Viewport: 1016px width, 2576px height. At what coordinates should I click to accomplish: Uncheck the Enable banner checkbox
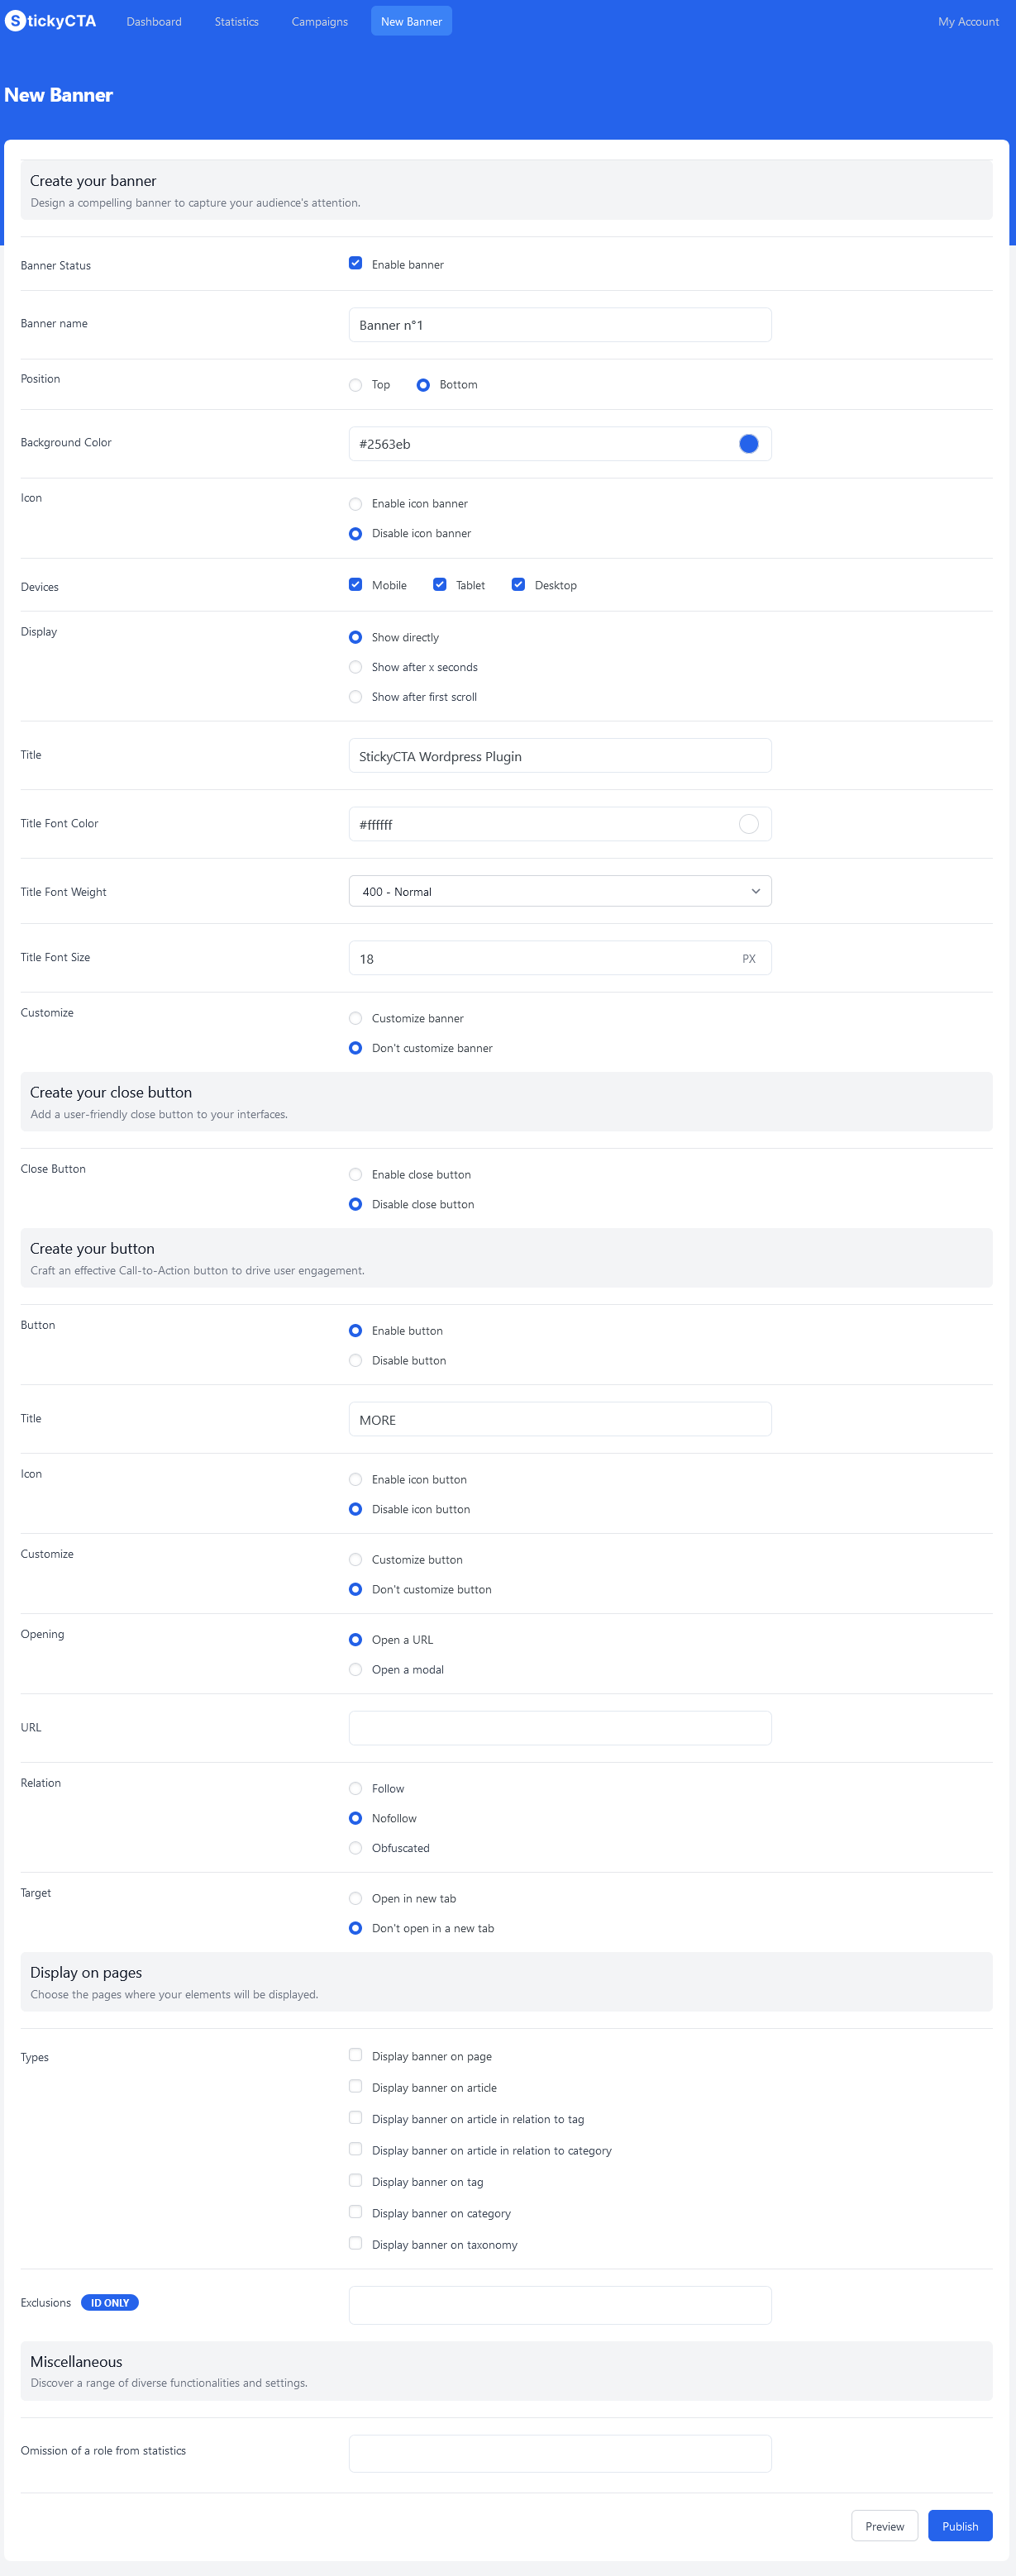[355, 263]
